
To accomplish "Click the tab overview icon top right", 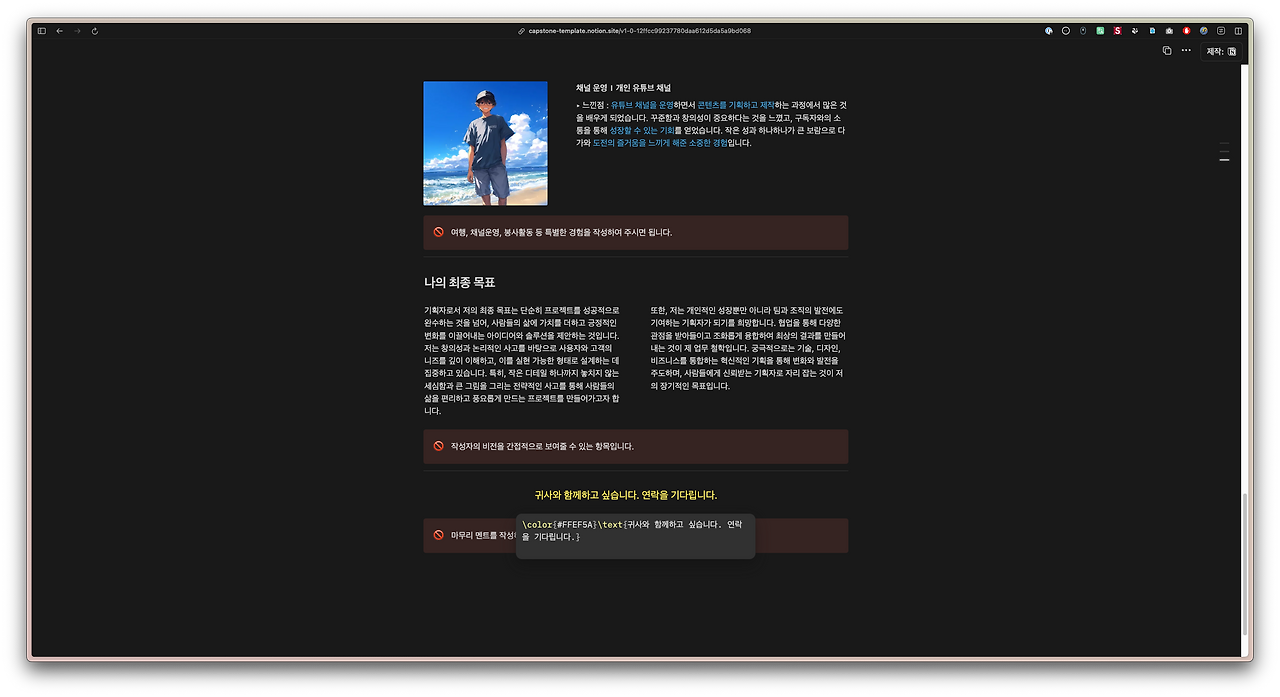I will (x=1238, y=31).
